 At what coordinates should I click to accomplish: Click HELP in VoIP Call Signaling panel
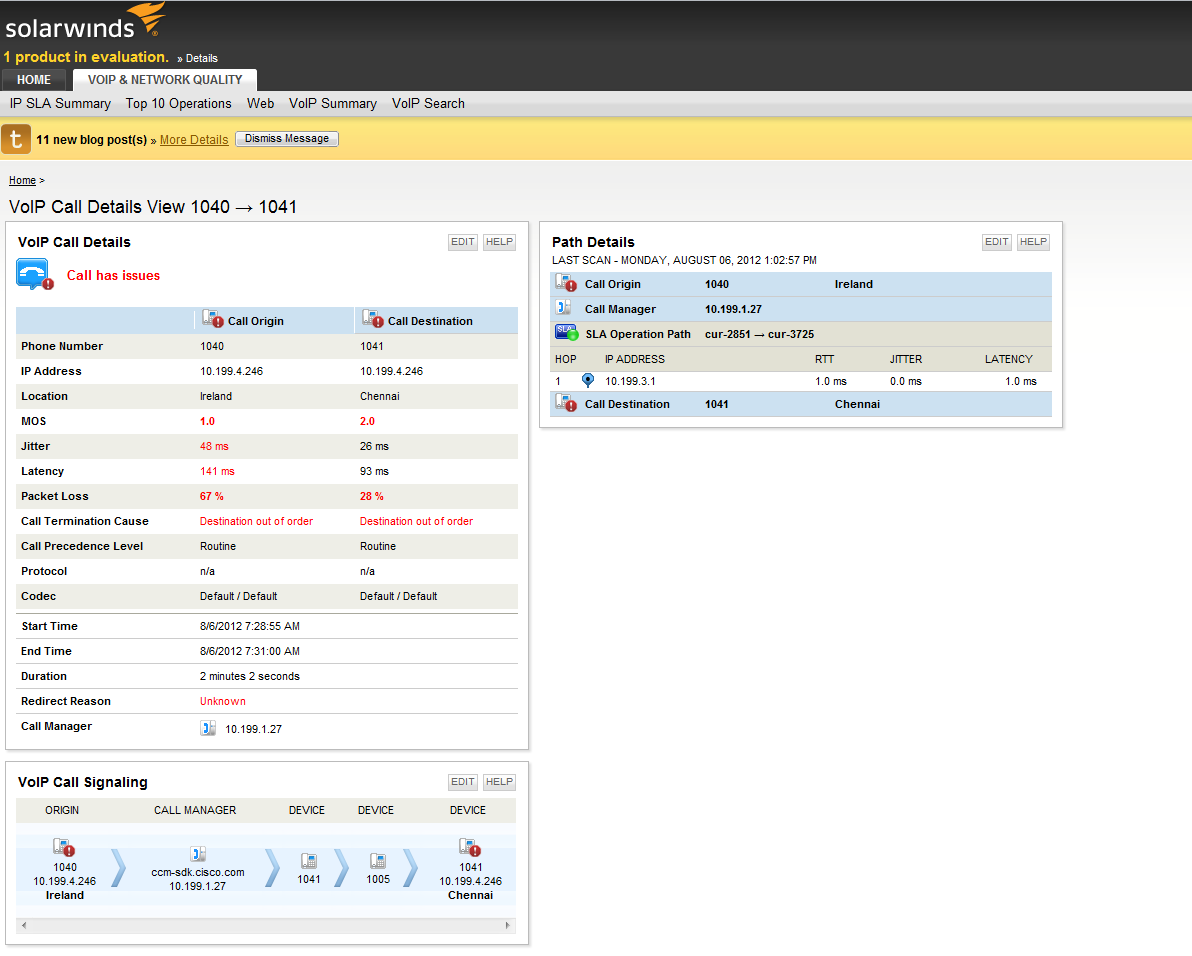499,782
